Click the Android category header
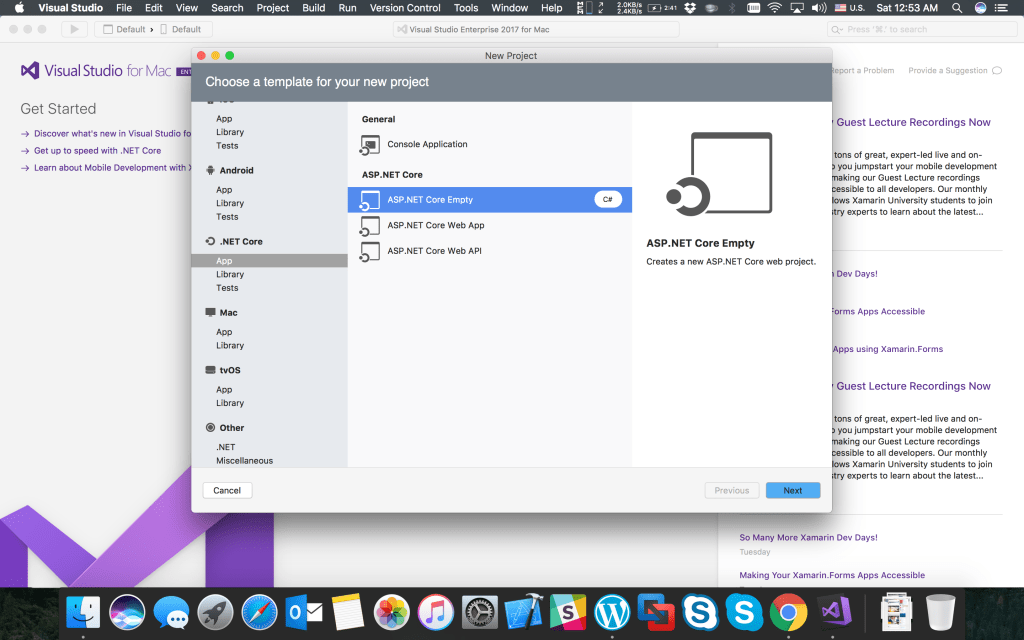This screenshot has width=1024, height=640. [x=229, y=170]
